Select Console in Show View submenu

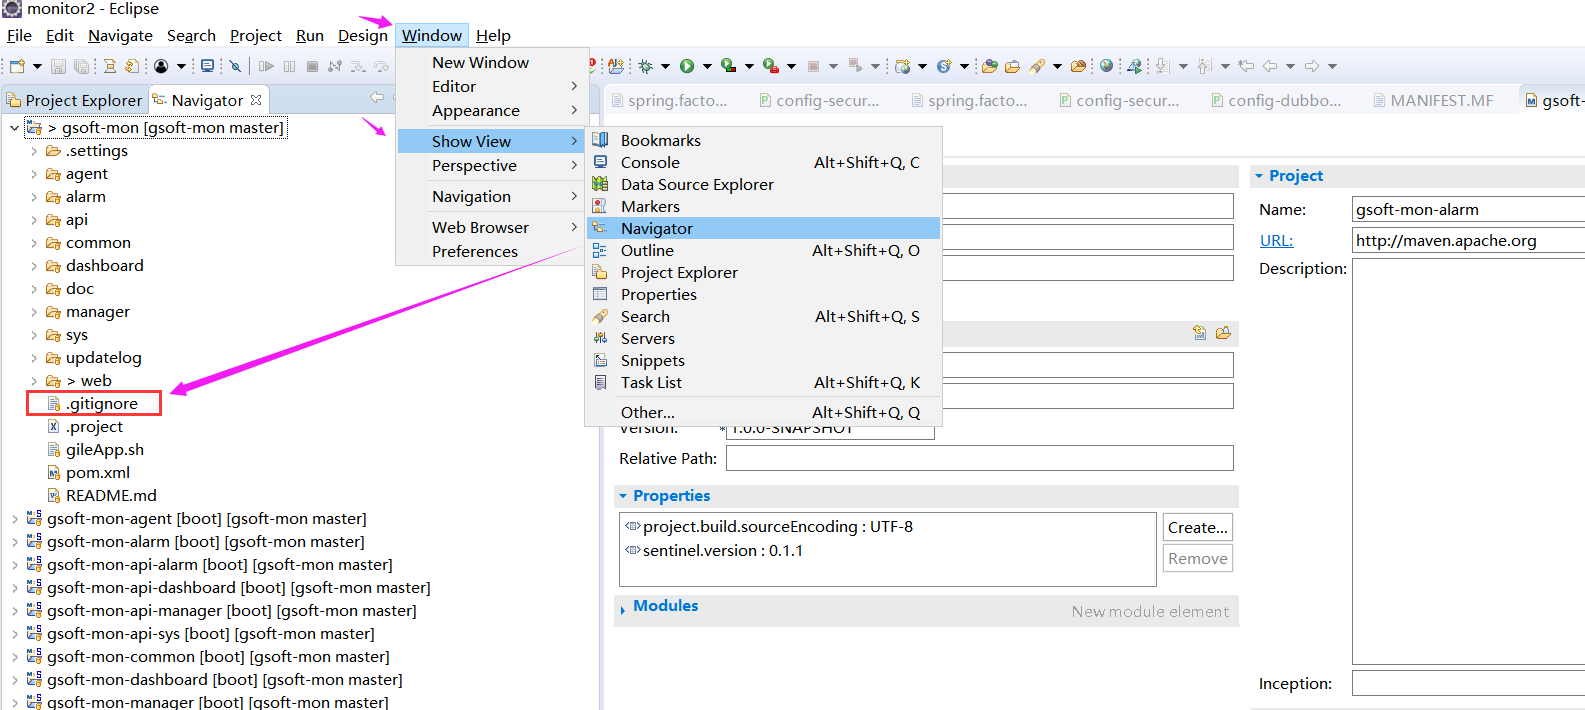pos(764,162)
